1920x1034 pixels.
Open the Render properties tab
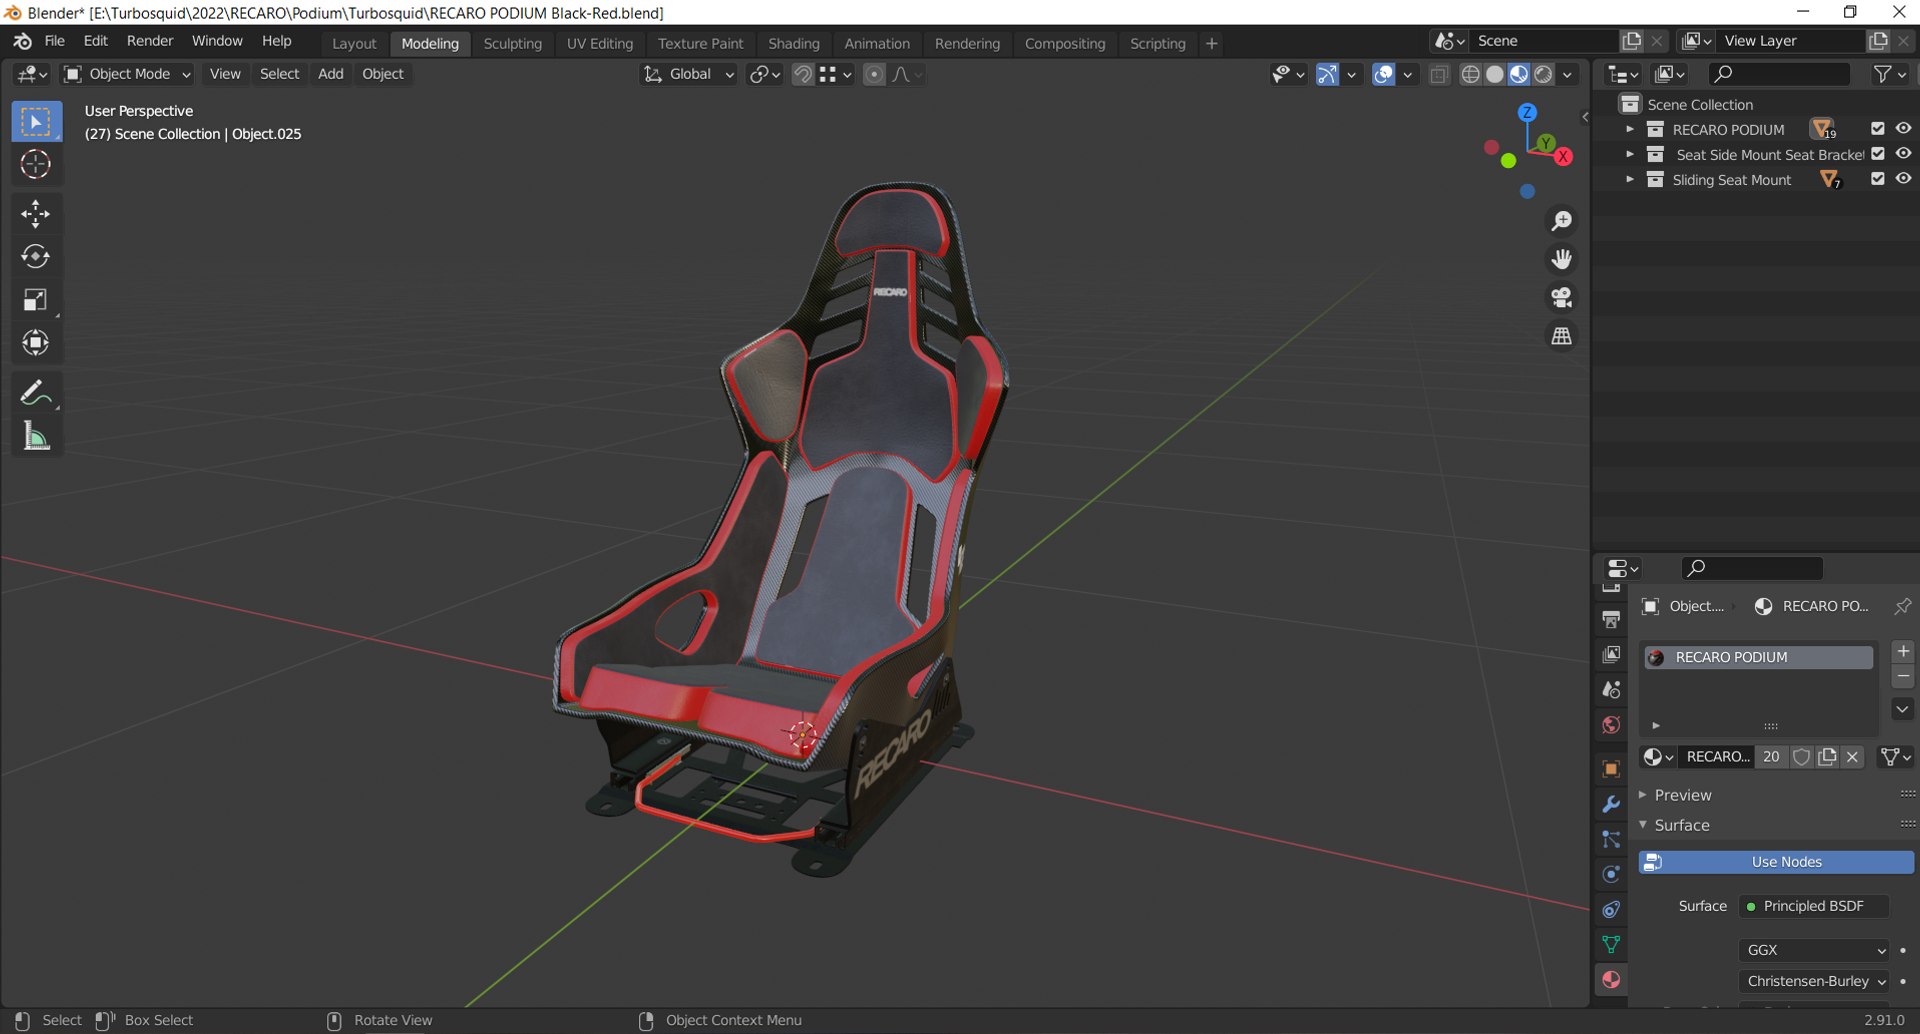coord(1611,587)
